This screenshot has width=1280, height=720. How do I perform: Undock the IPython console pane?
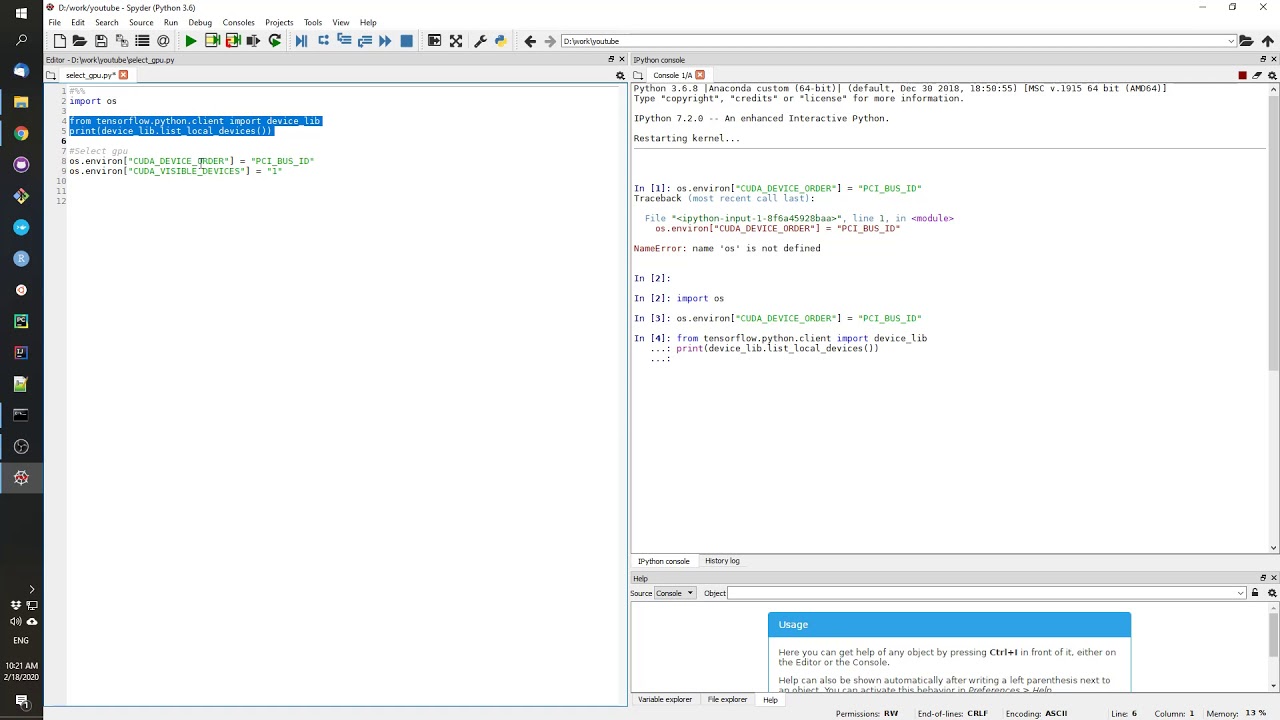(1263, 60)
